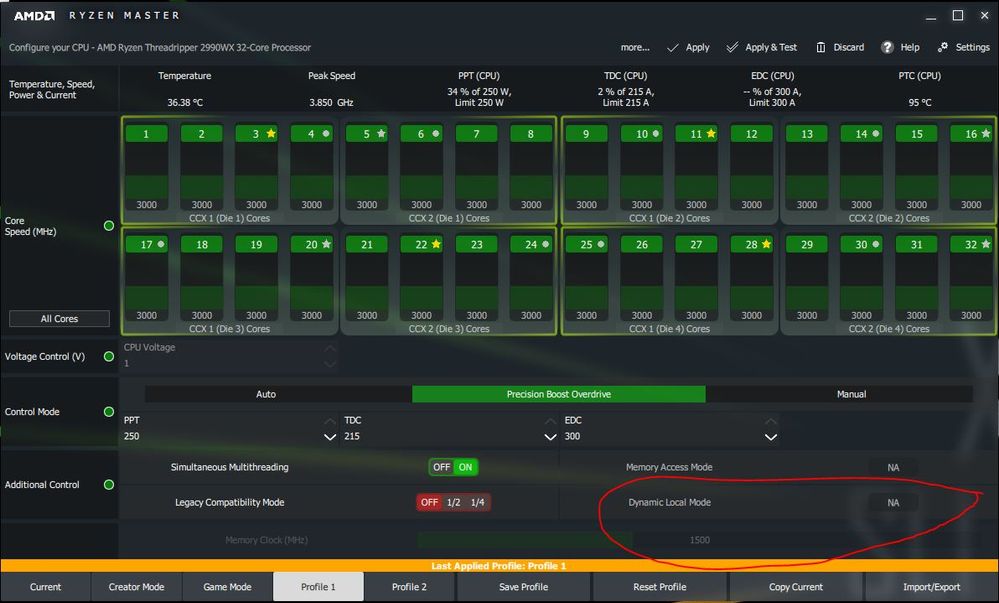This screenshot has width=999, height=603.
Task: Toggle the Control Mode green indicator
Action: click(x=109, y=412)
